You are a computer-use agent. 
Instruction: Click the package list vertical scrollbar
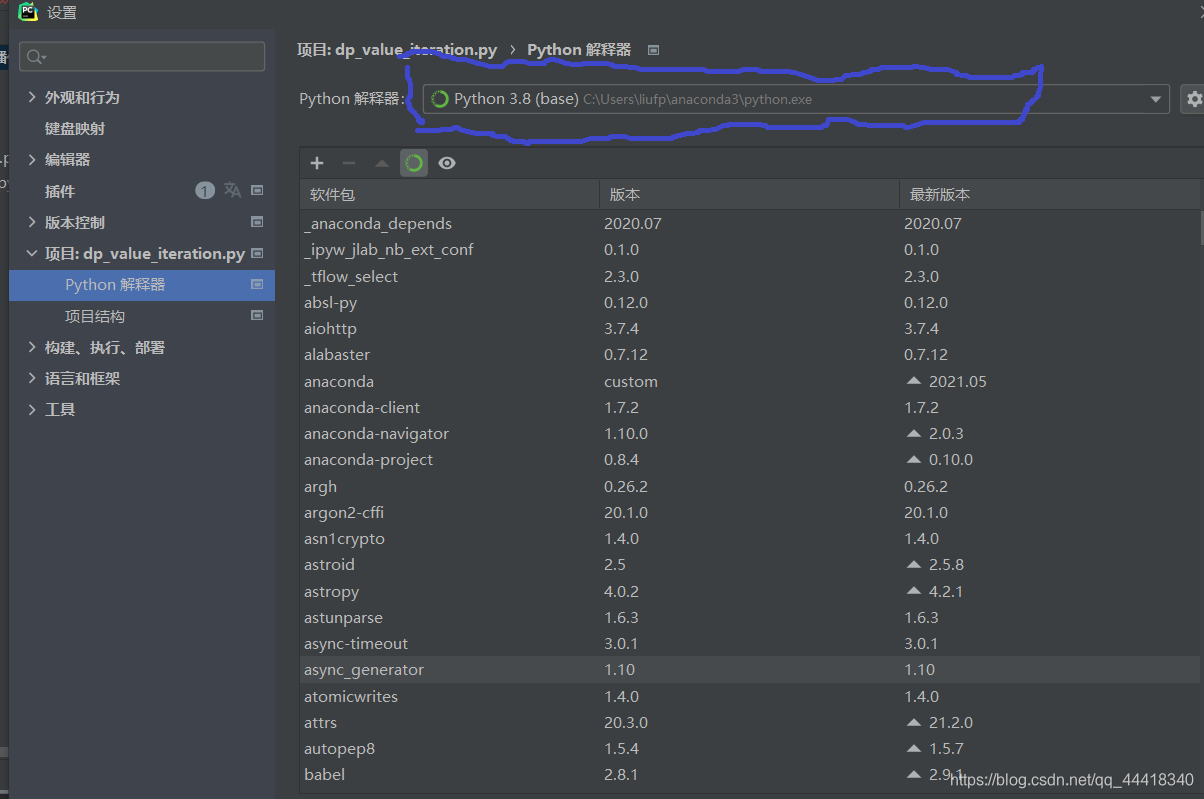1201,226
